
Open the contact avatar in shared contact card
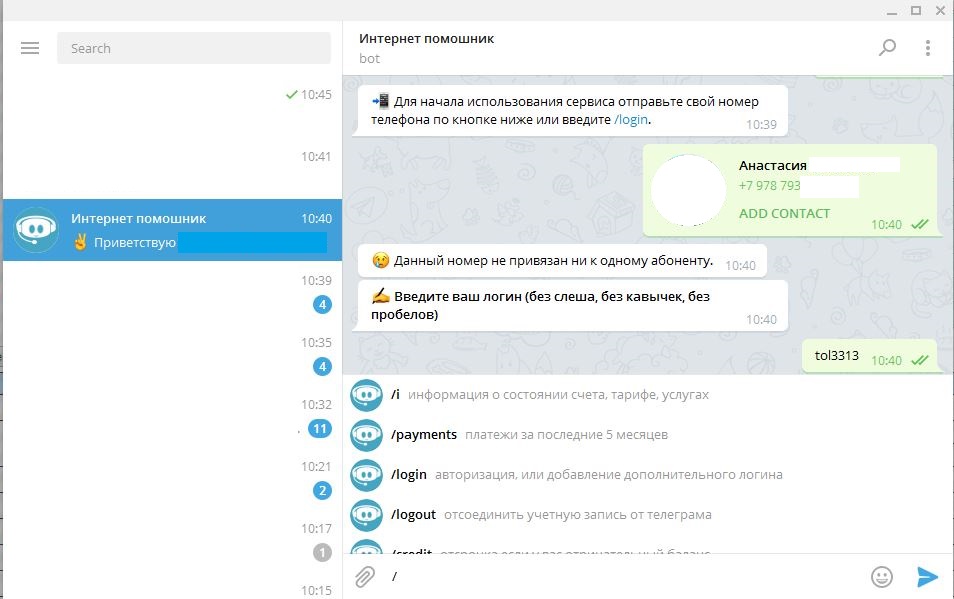688,190
